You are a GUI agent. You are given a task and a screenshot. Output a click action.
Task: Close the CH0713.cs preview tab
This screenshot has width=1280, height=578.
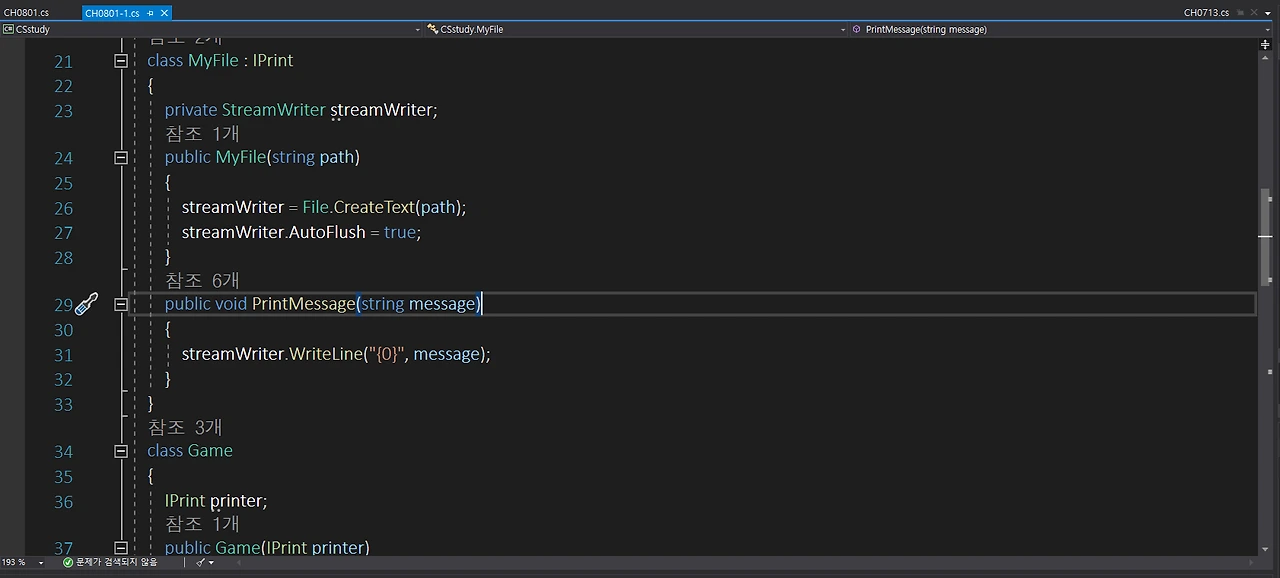tap(1253, 13)
